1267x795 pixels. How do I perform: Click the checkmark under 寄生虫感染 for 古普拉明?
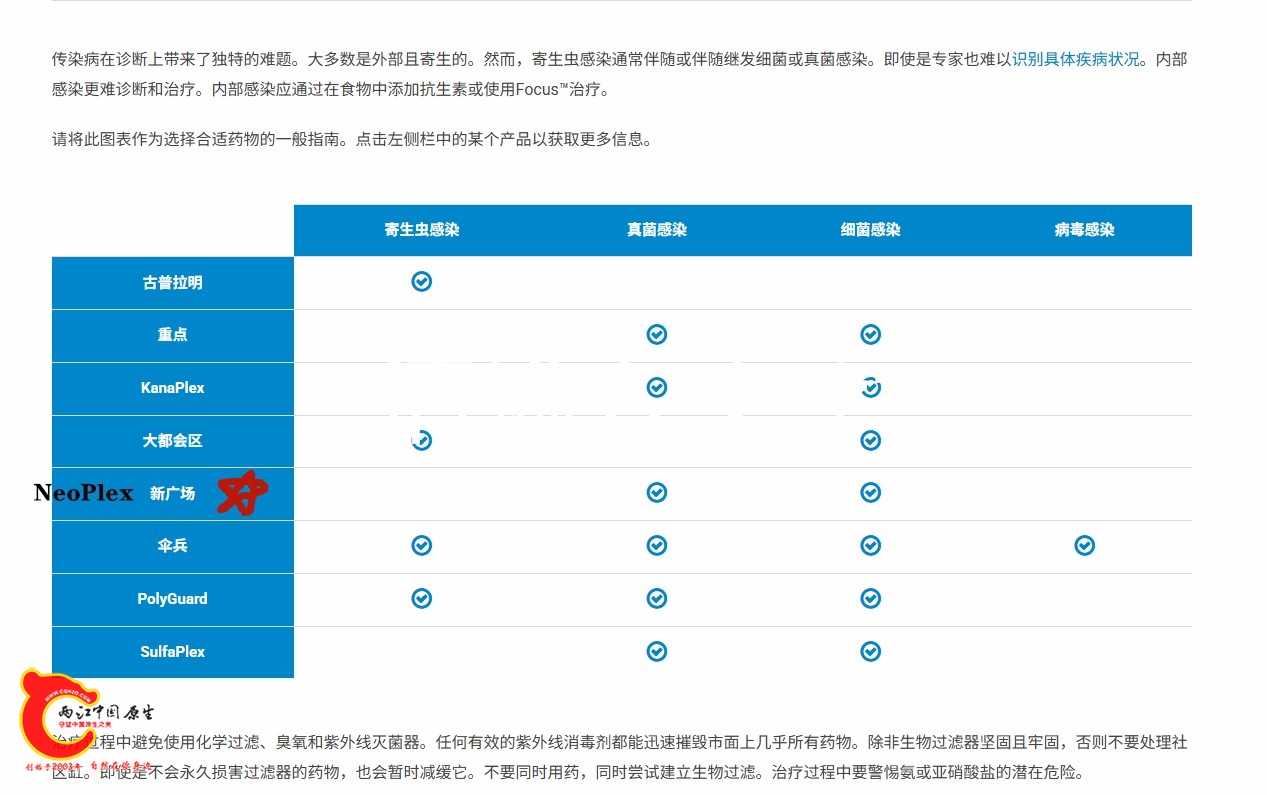[421, 281]
